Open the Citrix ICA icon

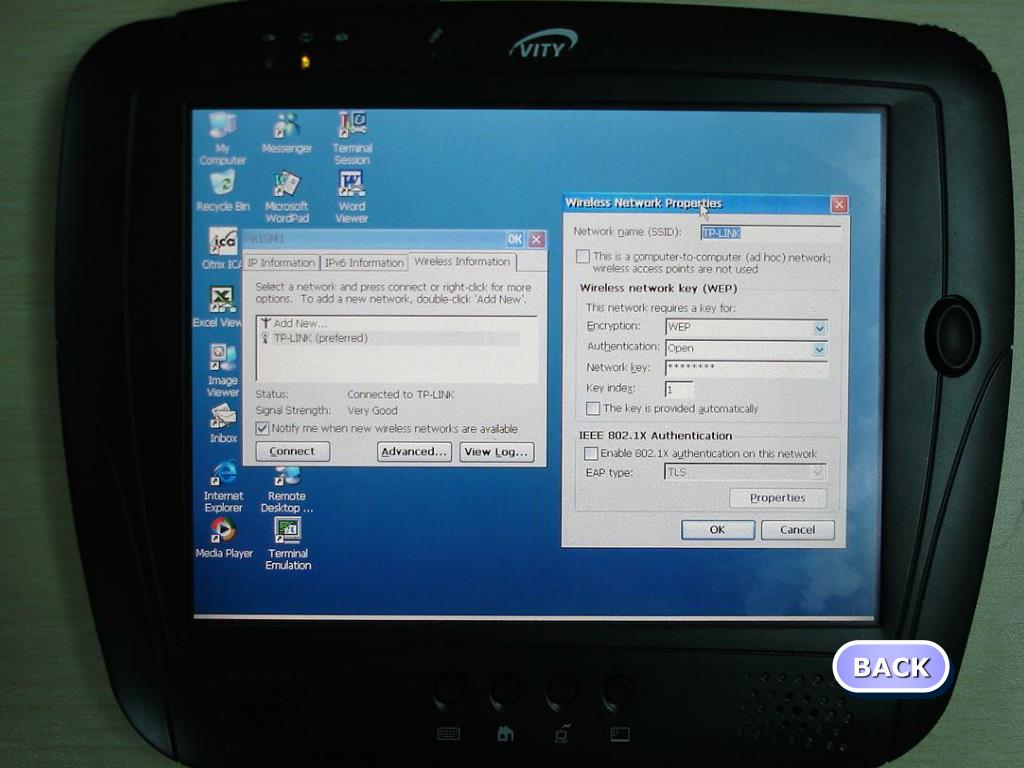coord(221,248)
